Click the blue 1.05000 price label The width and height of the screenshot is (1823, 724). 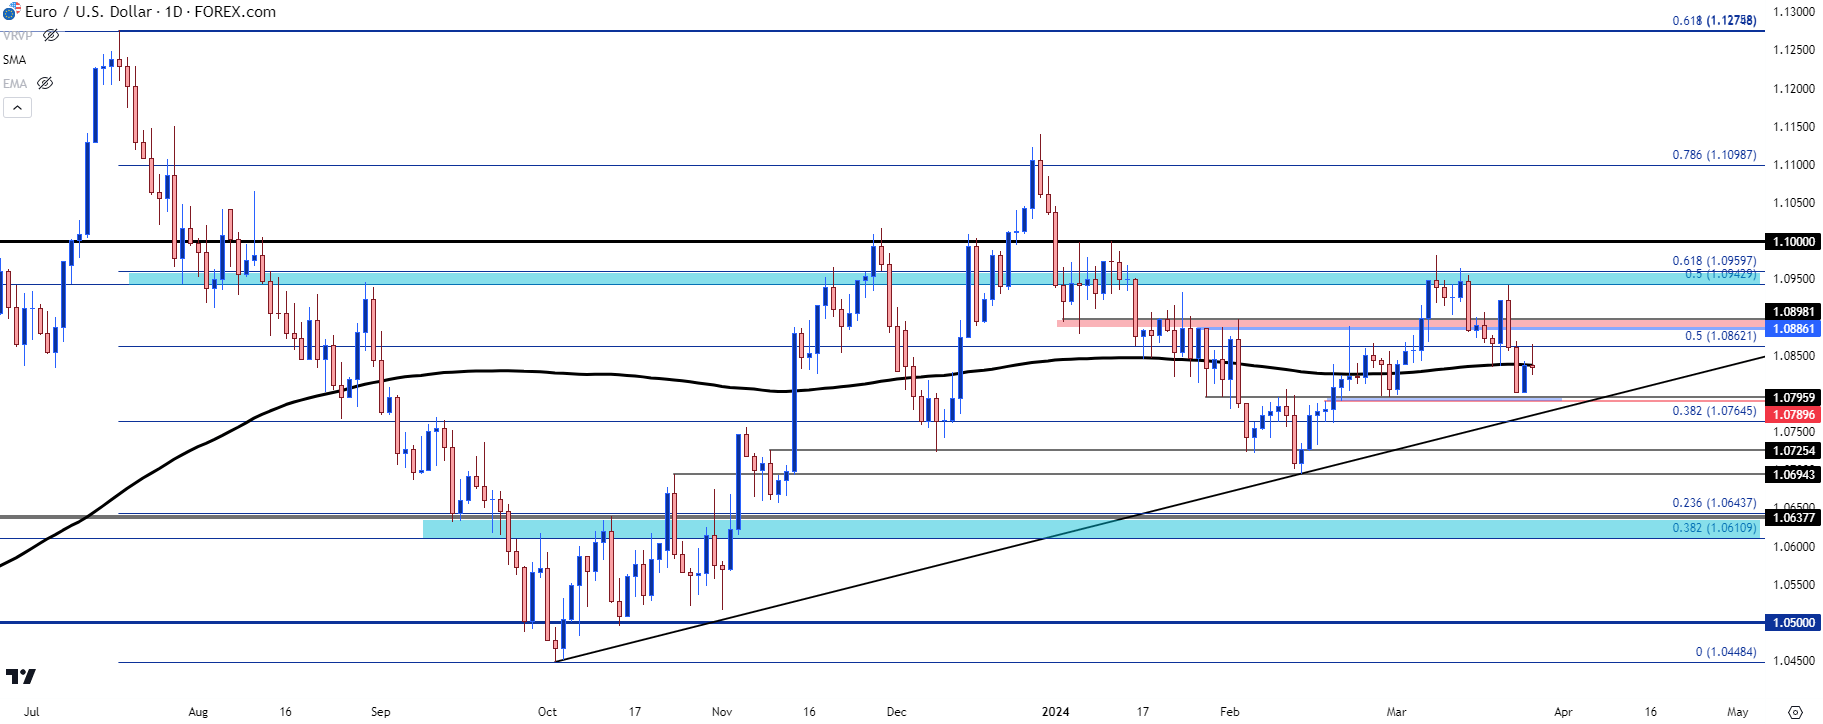[1793, 623]
